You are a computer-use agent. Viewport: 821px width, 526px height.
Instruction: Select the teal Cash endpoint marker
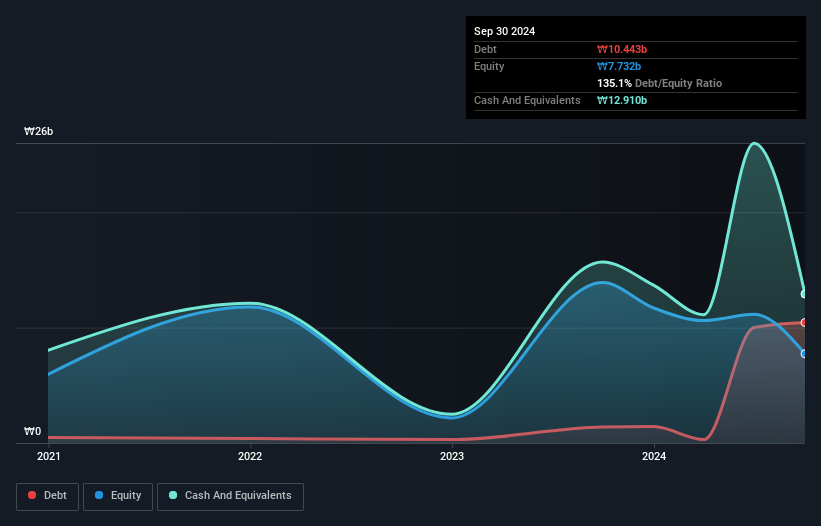(x=804, y=294)
